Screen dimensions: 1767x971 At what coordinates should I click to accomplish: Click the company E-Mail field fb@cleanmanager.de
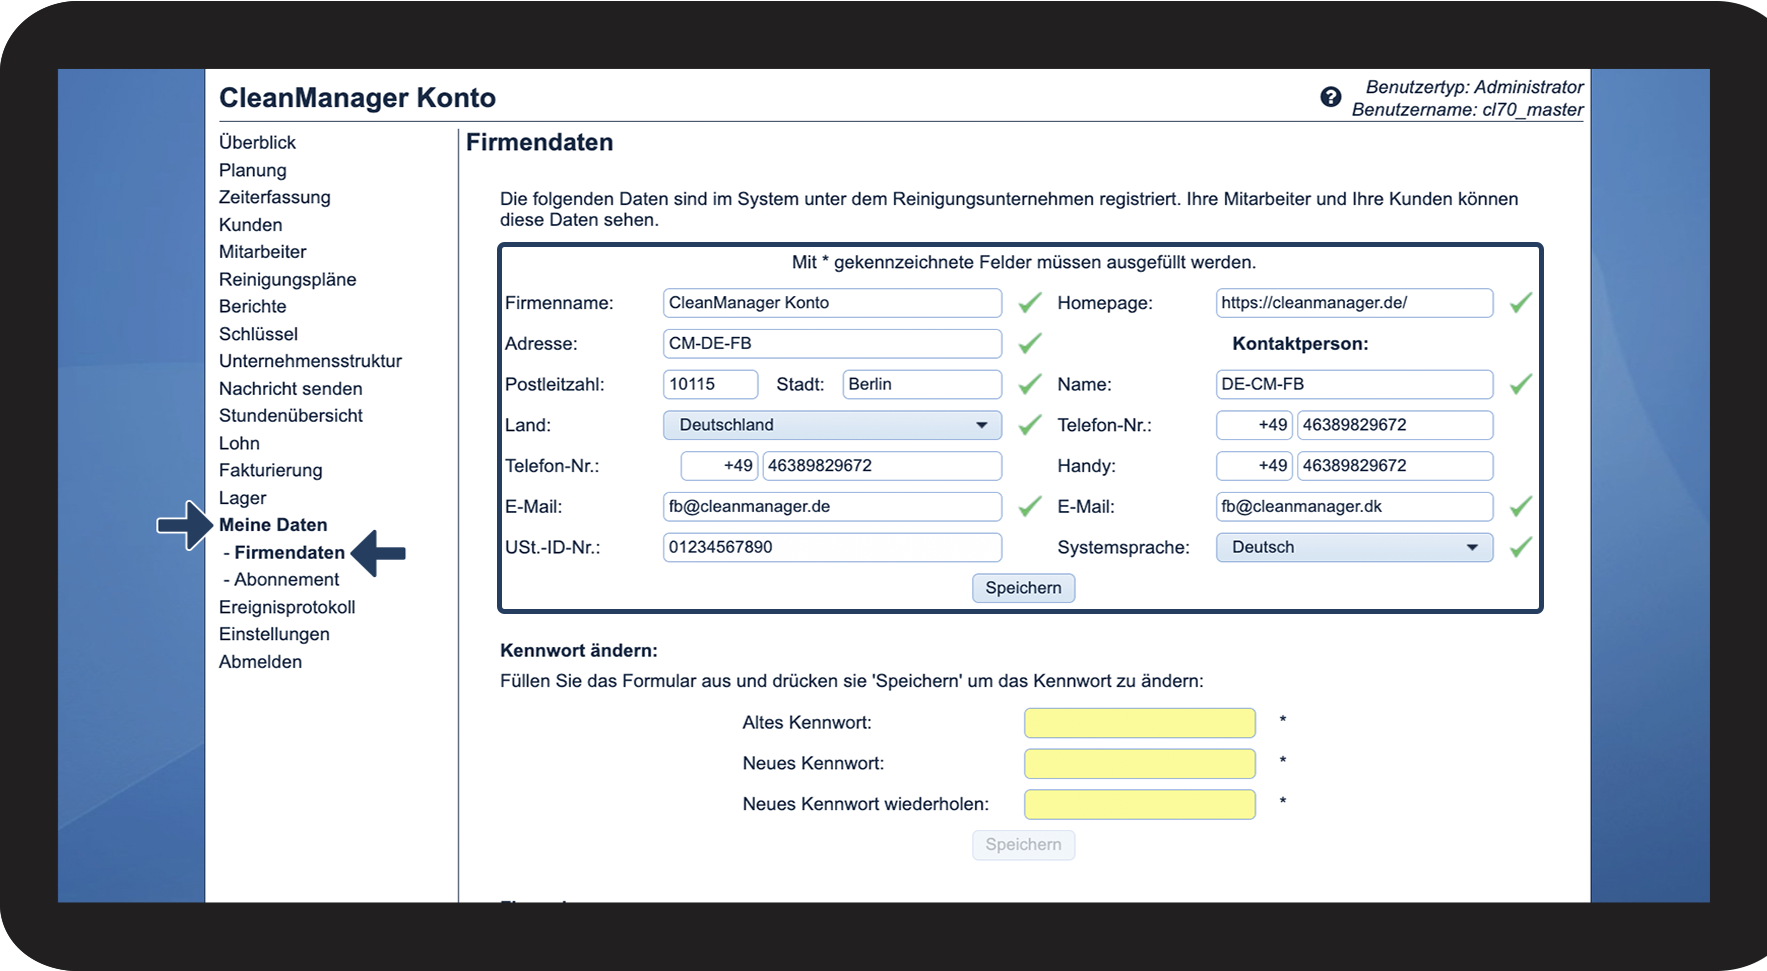(832, 507)
